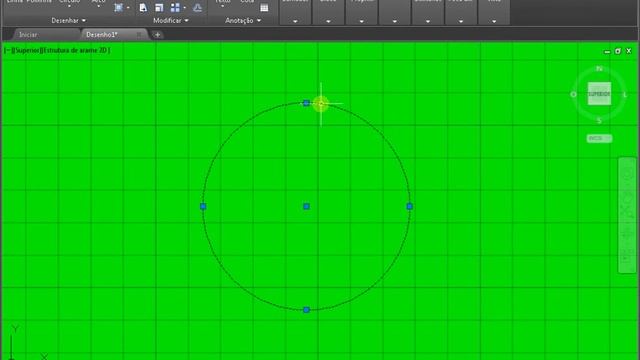Open the Arco tool dropdown arrow

tap(98, 7)
